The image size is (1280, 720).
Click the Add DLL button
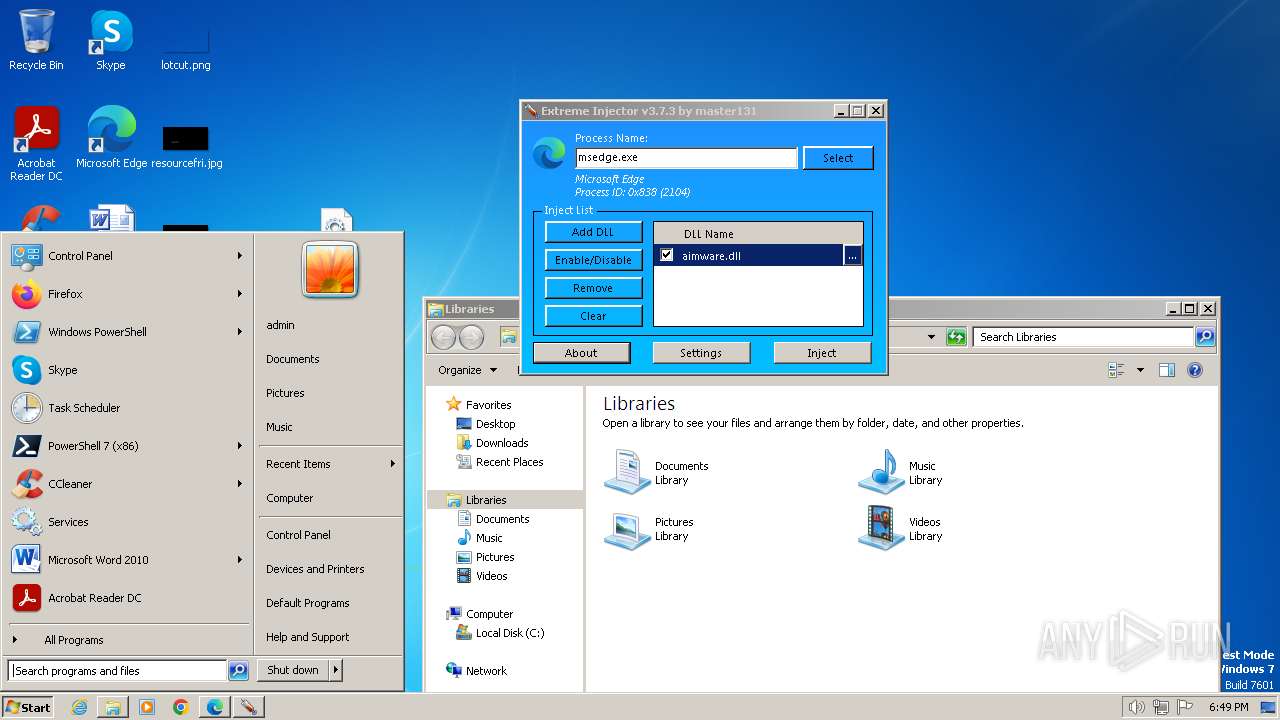pos(593,232)
